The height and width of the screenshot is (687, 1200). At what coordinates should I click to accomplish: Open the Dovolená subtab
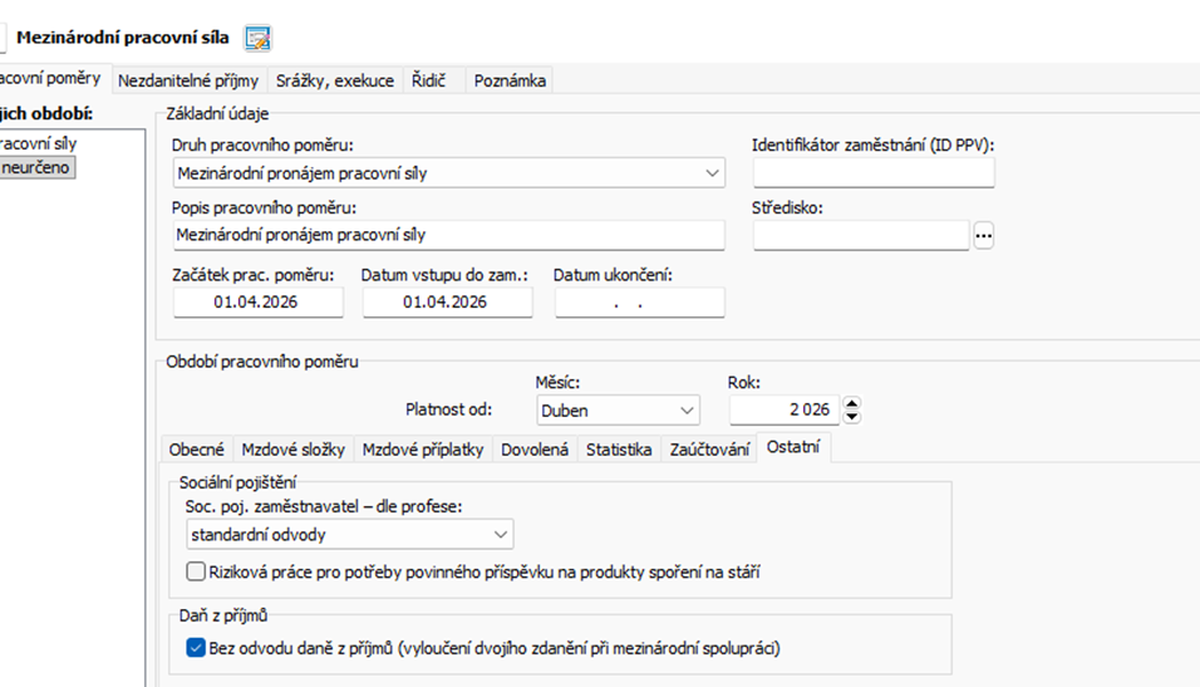[x=535, y=450]
